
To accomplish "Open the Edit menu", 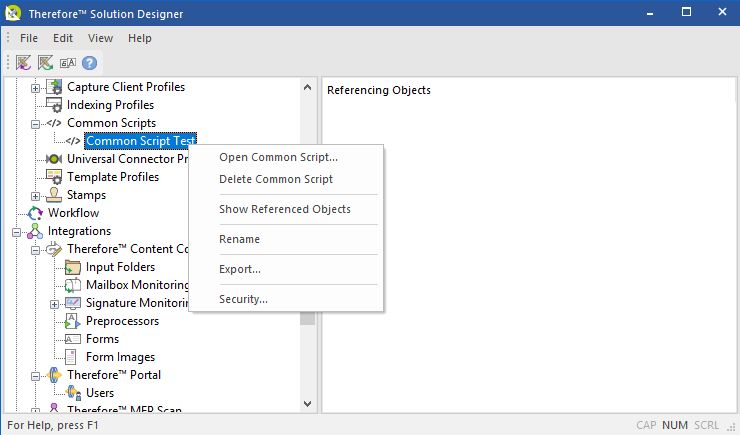I will (x=63, y=38).
